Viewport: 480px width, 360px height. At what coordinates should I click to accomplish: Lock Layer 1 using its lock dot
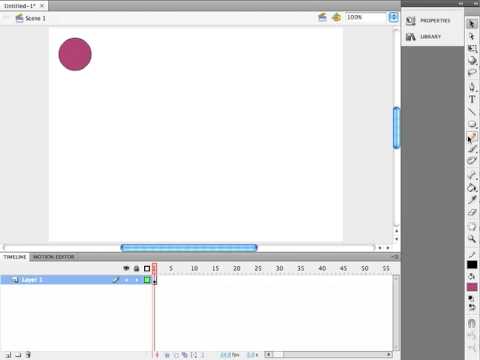coord(137,280)
